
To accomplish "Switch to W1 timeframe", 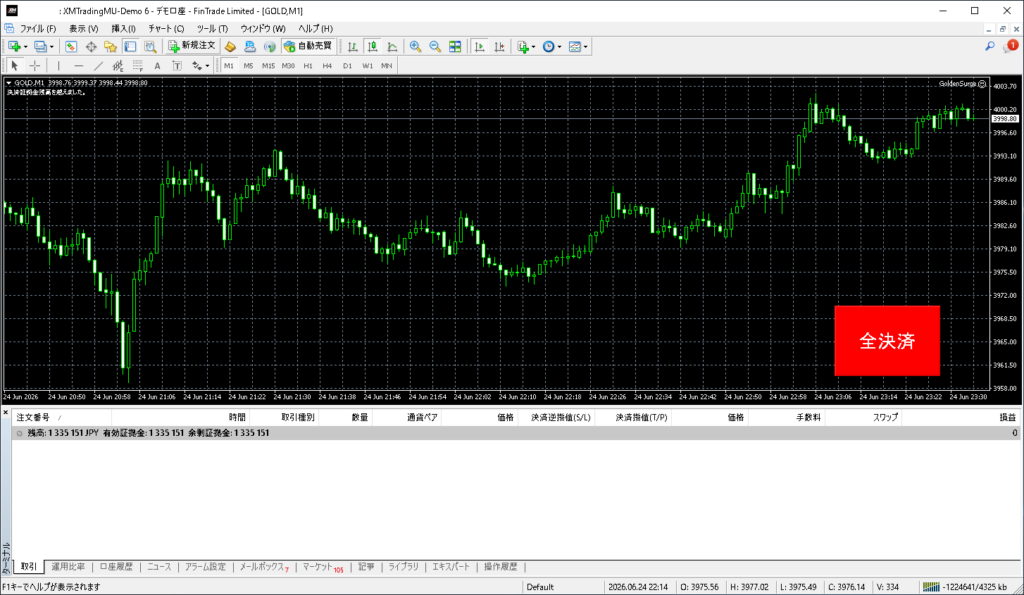I will (367, 65).
